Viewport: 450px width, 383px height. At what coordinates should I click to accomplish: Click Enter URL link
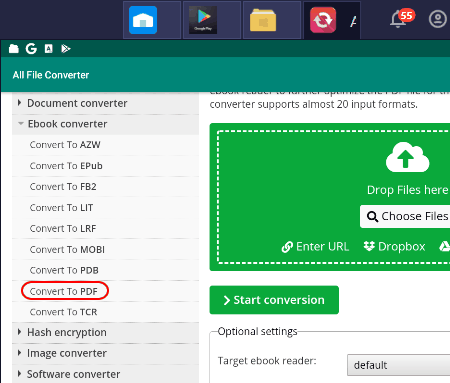click(315, 247)
